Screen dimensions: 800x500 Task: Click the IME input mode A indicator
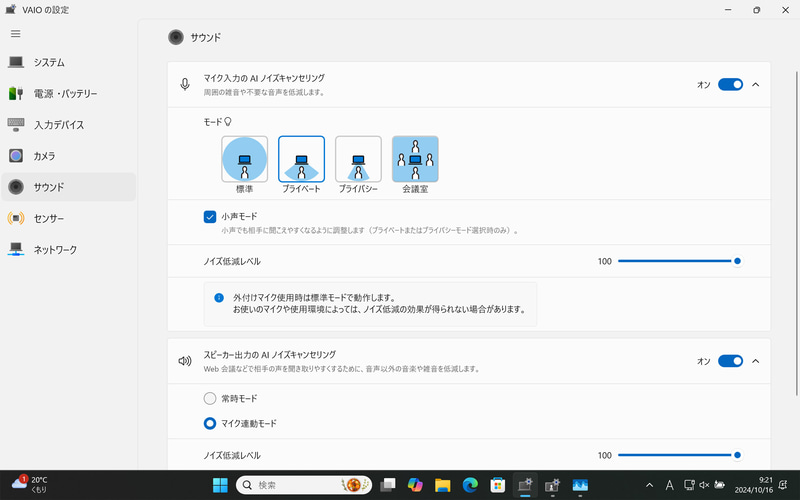pyautogui.click(x=669, y=485)
